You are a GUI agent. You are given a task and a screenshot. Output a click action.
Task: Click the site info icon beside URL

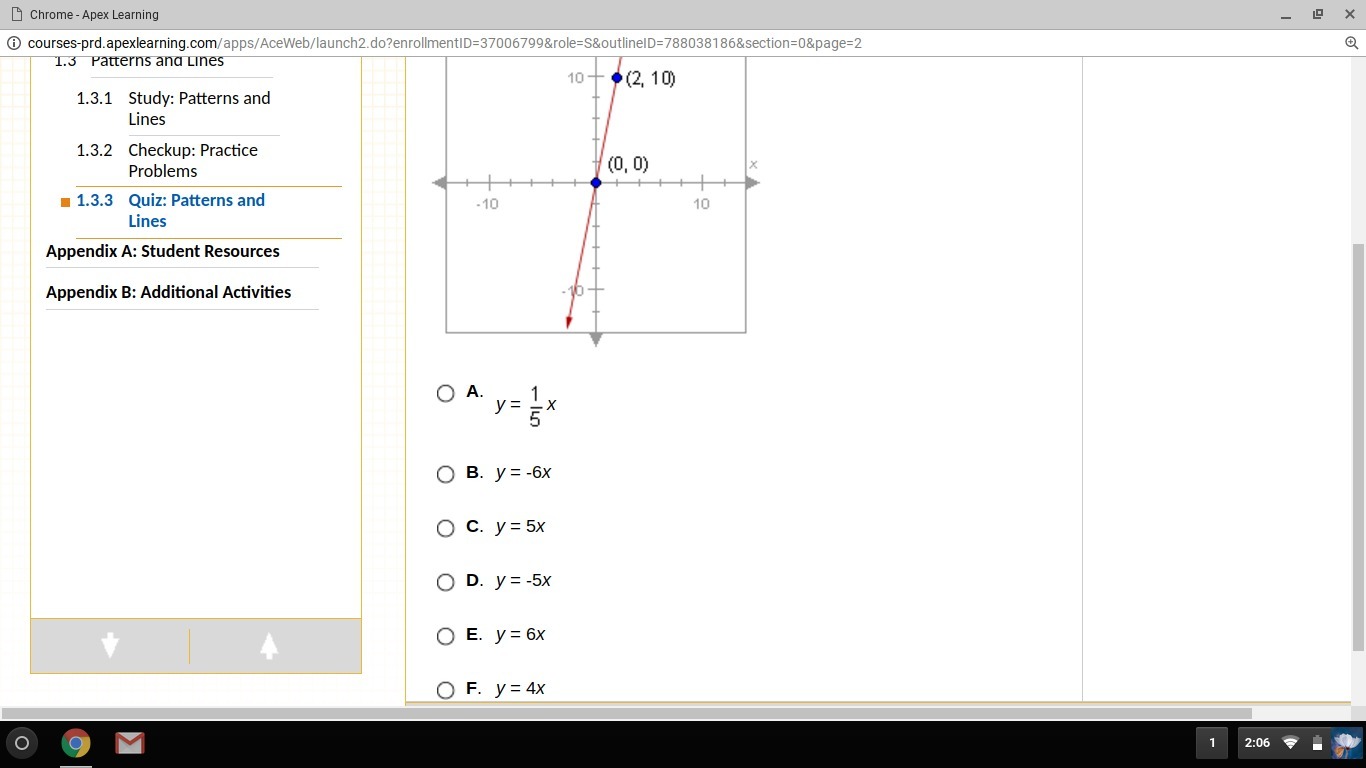point(14,43)
